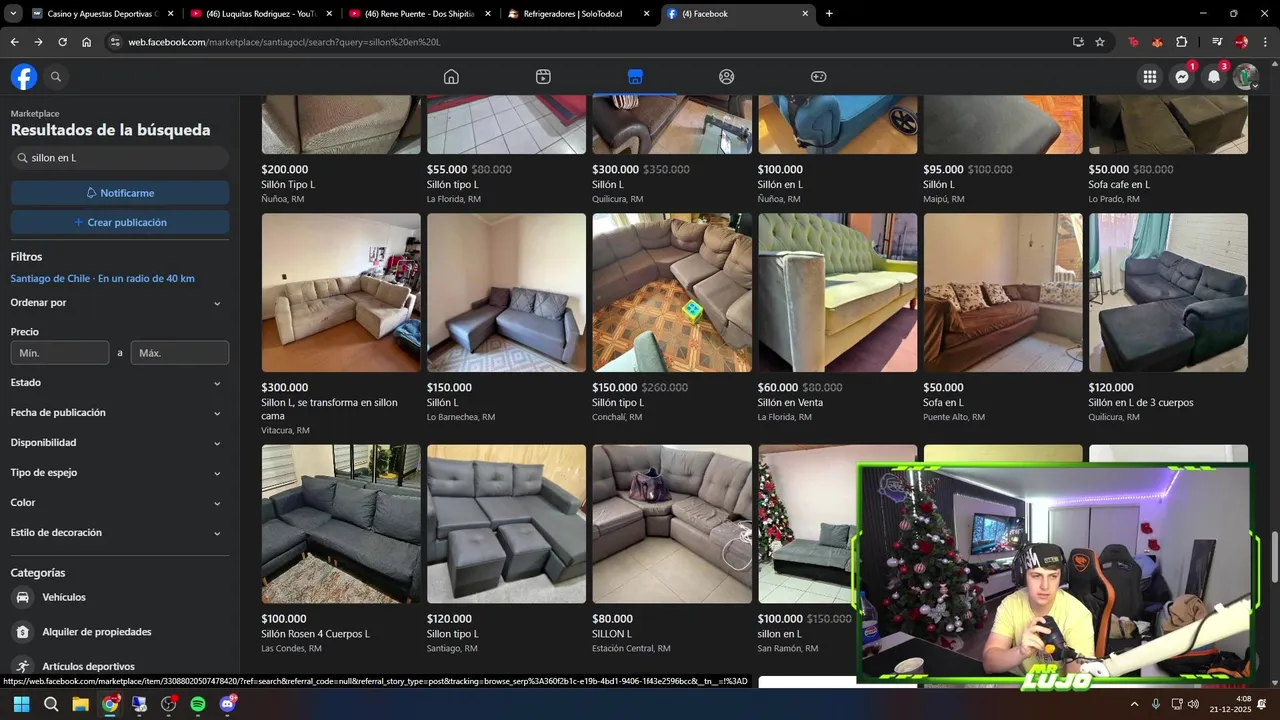Viewport: 1280px width, 720px height.
Task: Open File Explorer from taskbar
Action: (80, 704)
